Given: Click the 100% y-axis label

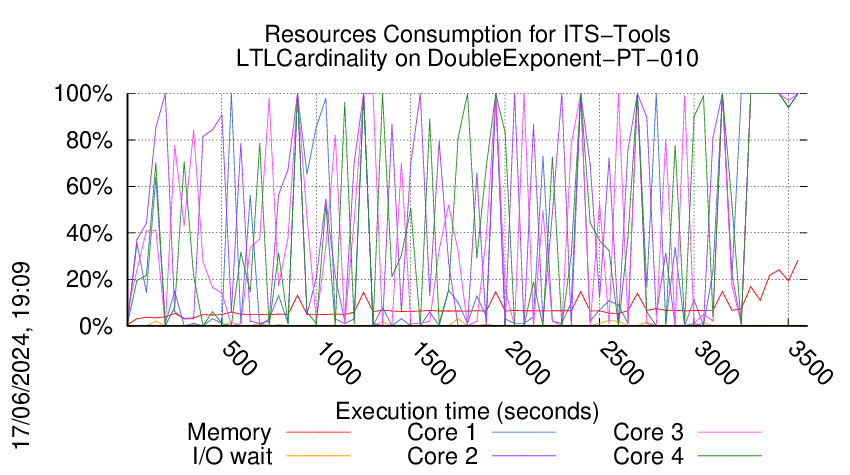Looking at the screenshot, I should click(x=83, y=94).
